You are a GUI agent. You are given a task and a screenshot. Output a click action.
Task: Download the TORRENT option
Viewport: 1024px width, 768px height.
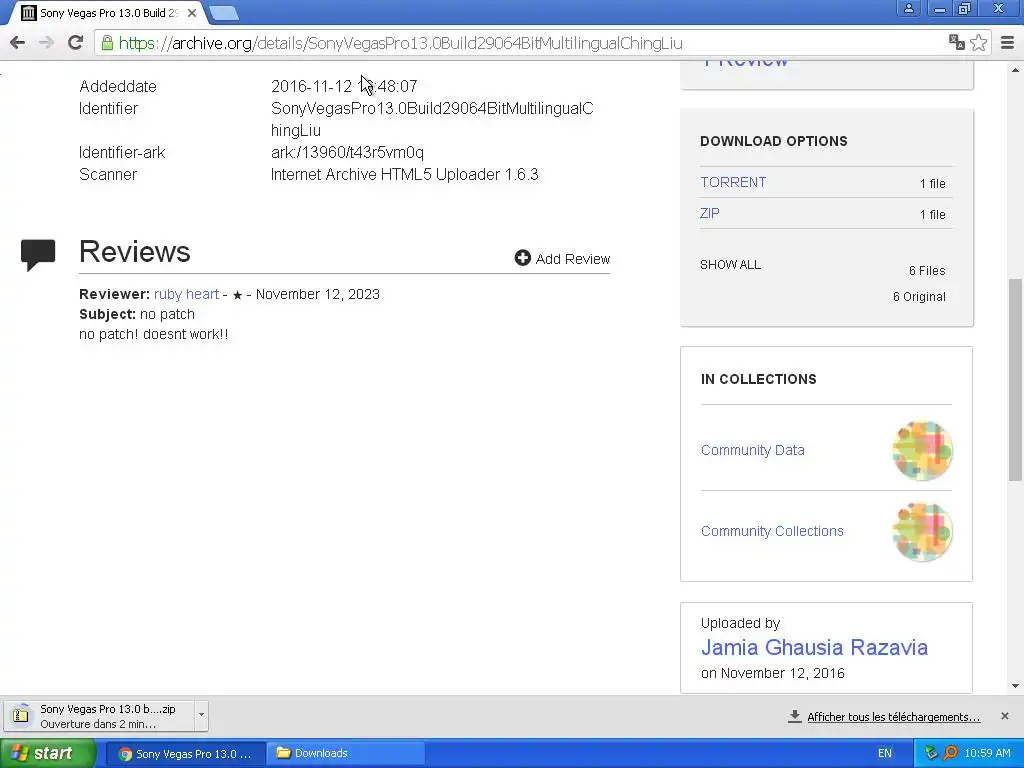click(x=733, y=182)
